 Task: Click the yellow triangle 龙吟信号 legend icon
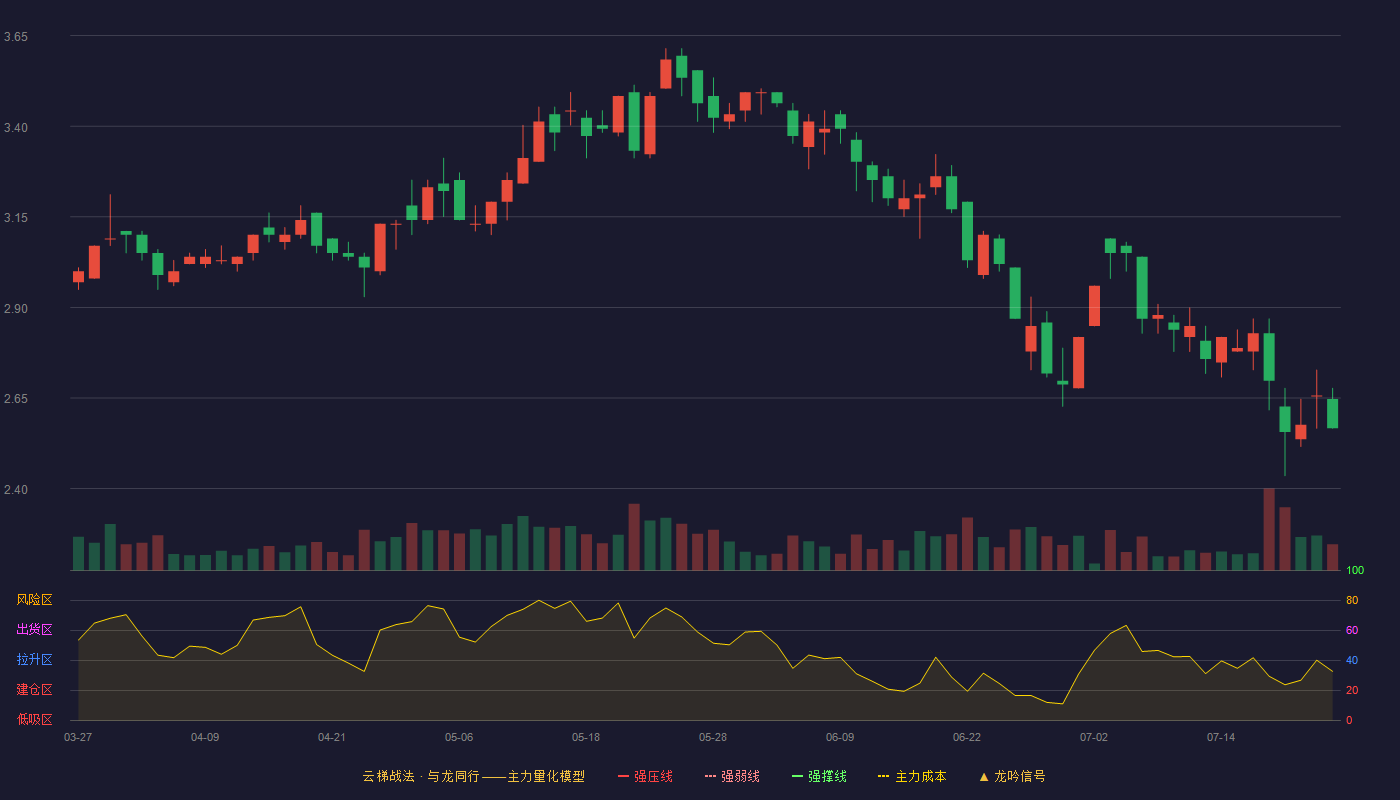[984, 776]
